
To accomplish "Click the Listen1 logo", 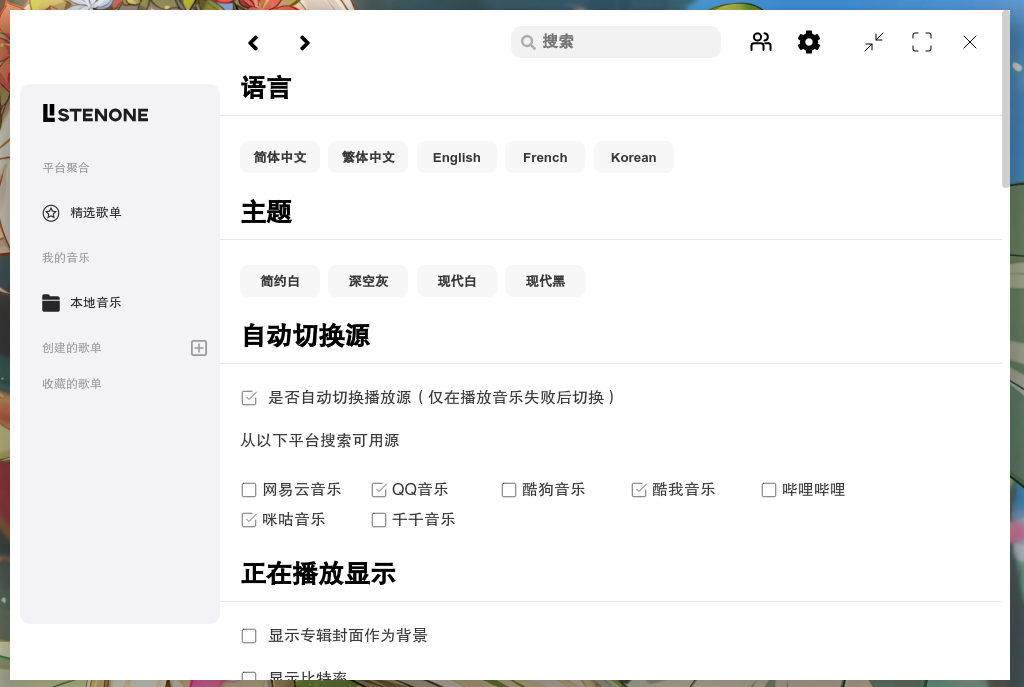I will tap(95, 114).
